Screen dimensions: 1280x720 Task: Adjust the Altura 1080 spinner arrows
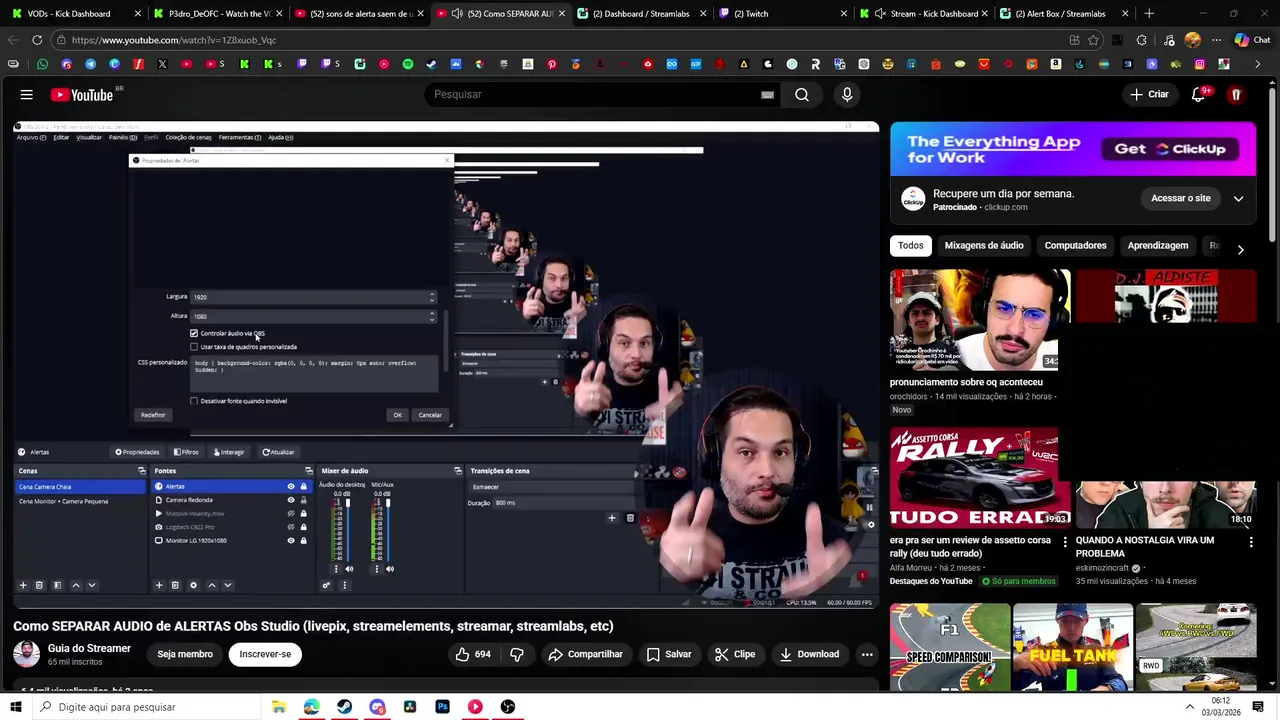coord(432,316)
